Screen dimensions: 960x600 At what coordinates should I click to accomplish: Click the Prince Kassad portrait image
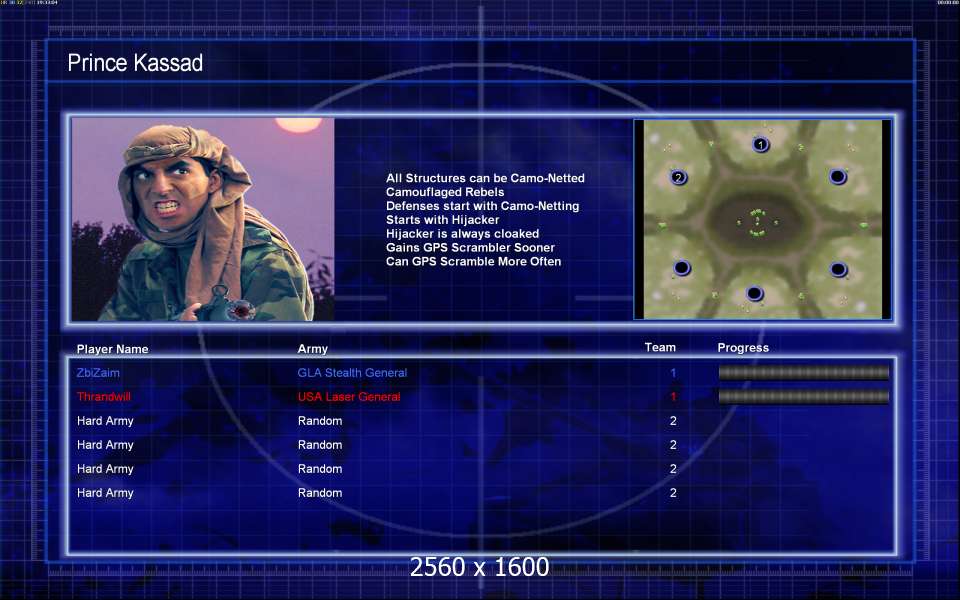coord(203,219)
